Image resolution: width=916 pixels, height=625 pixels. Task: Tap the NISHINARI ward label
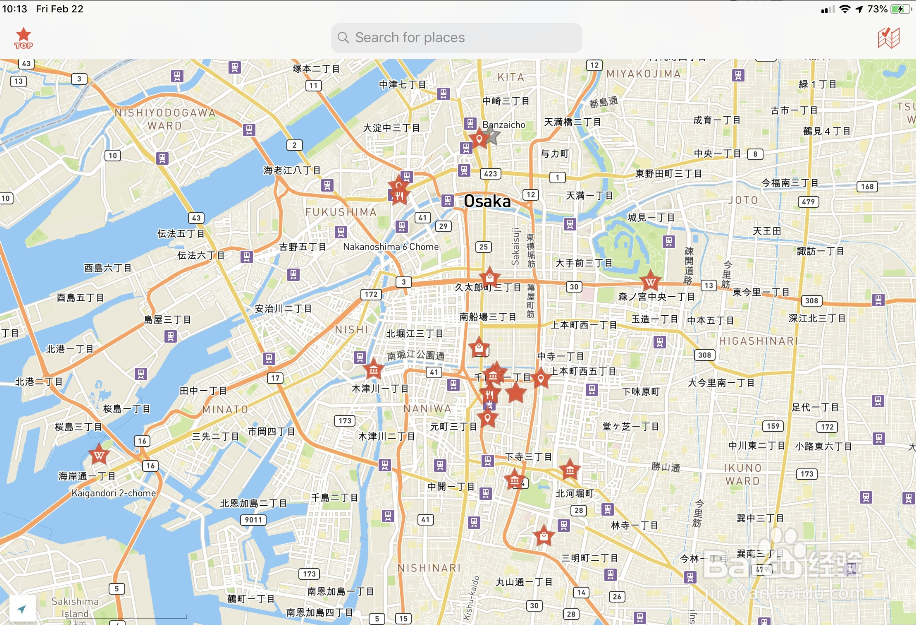429,568
